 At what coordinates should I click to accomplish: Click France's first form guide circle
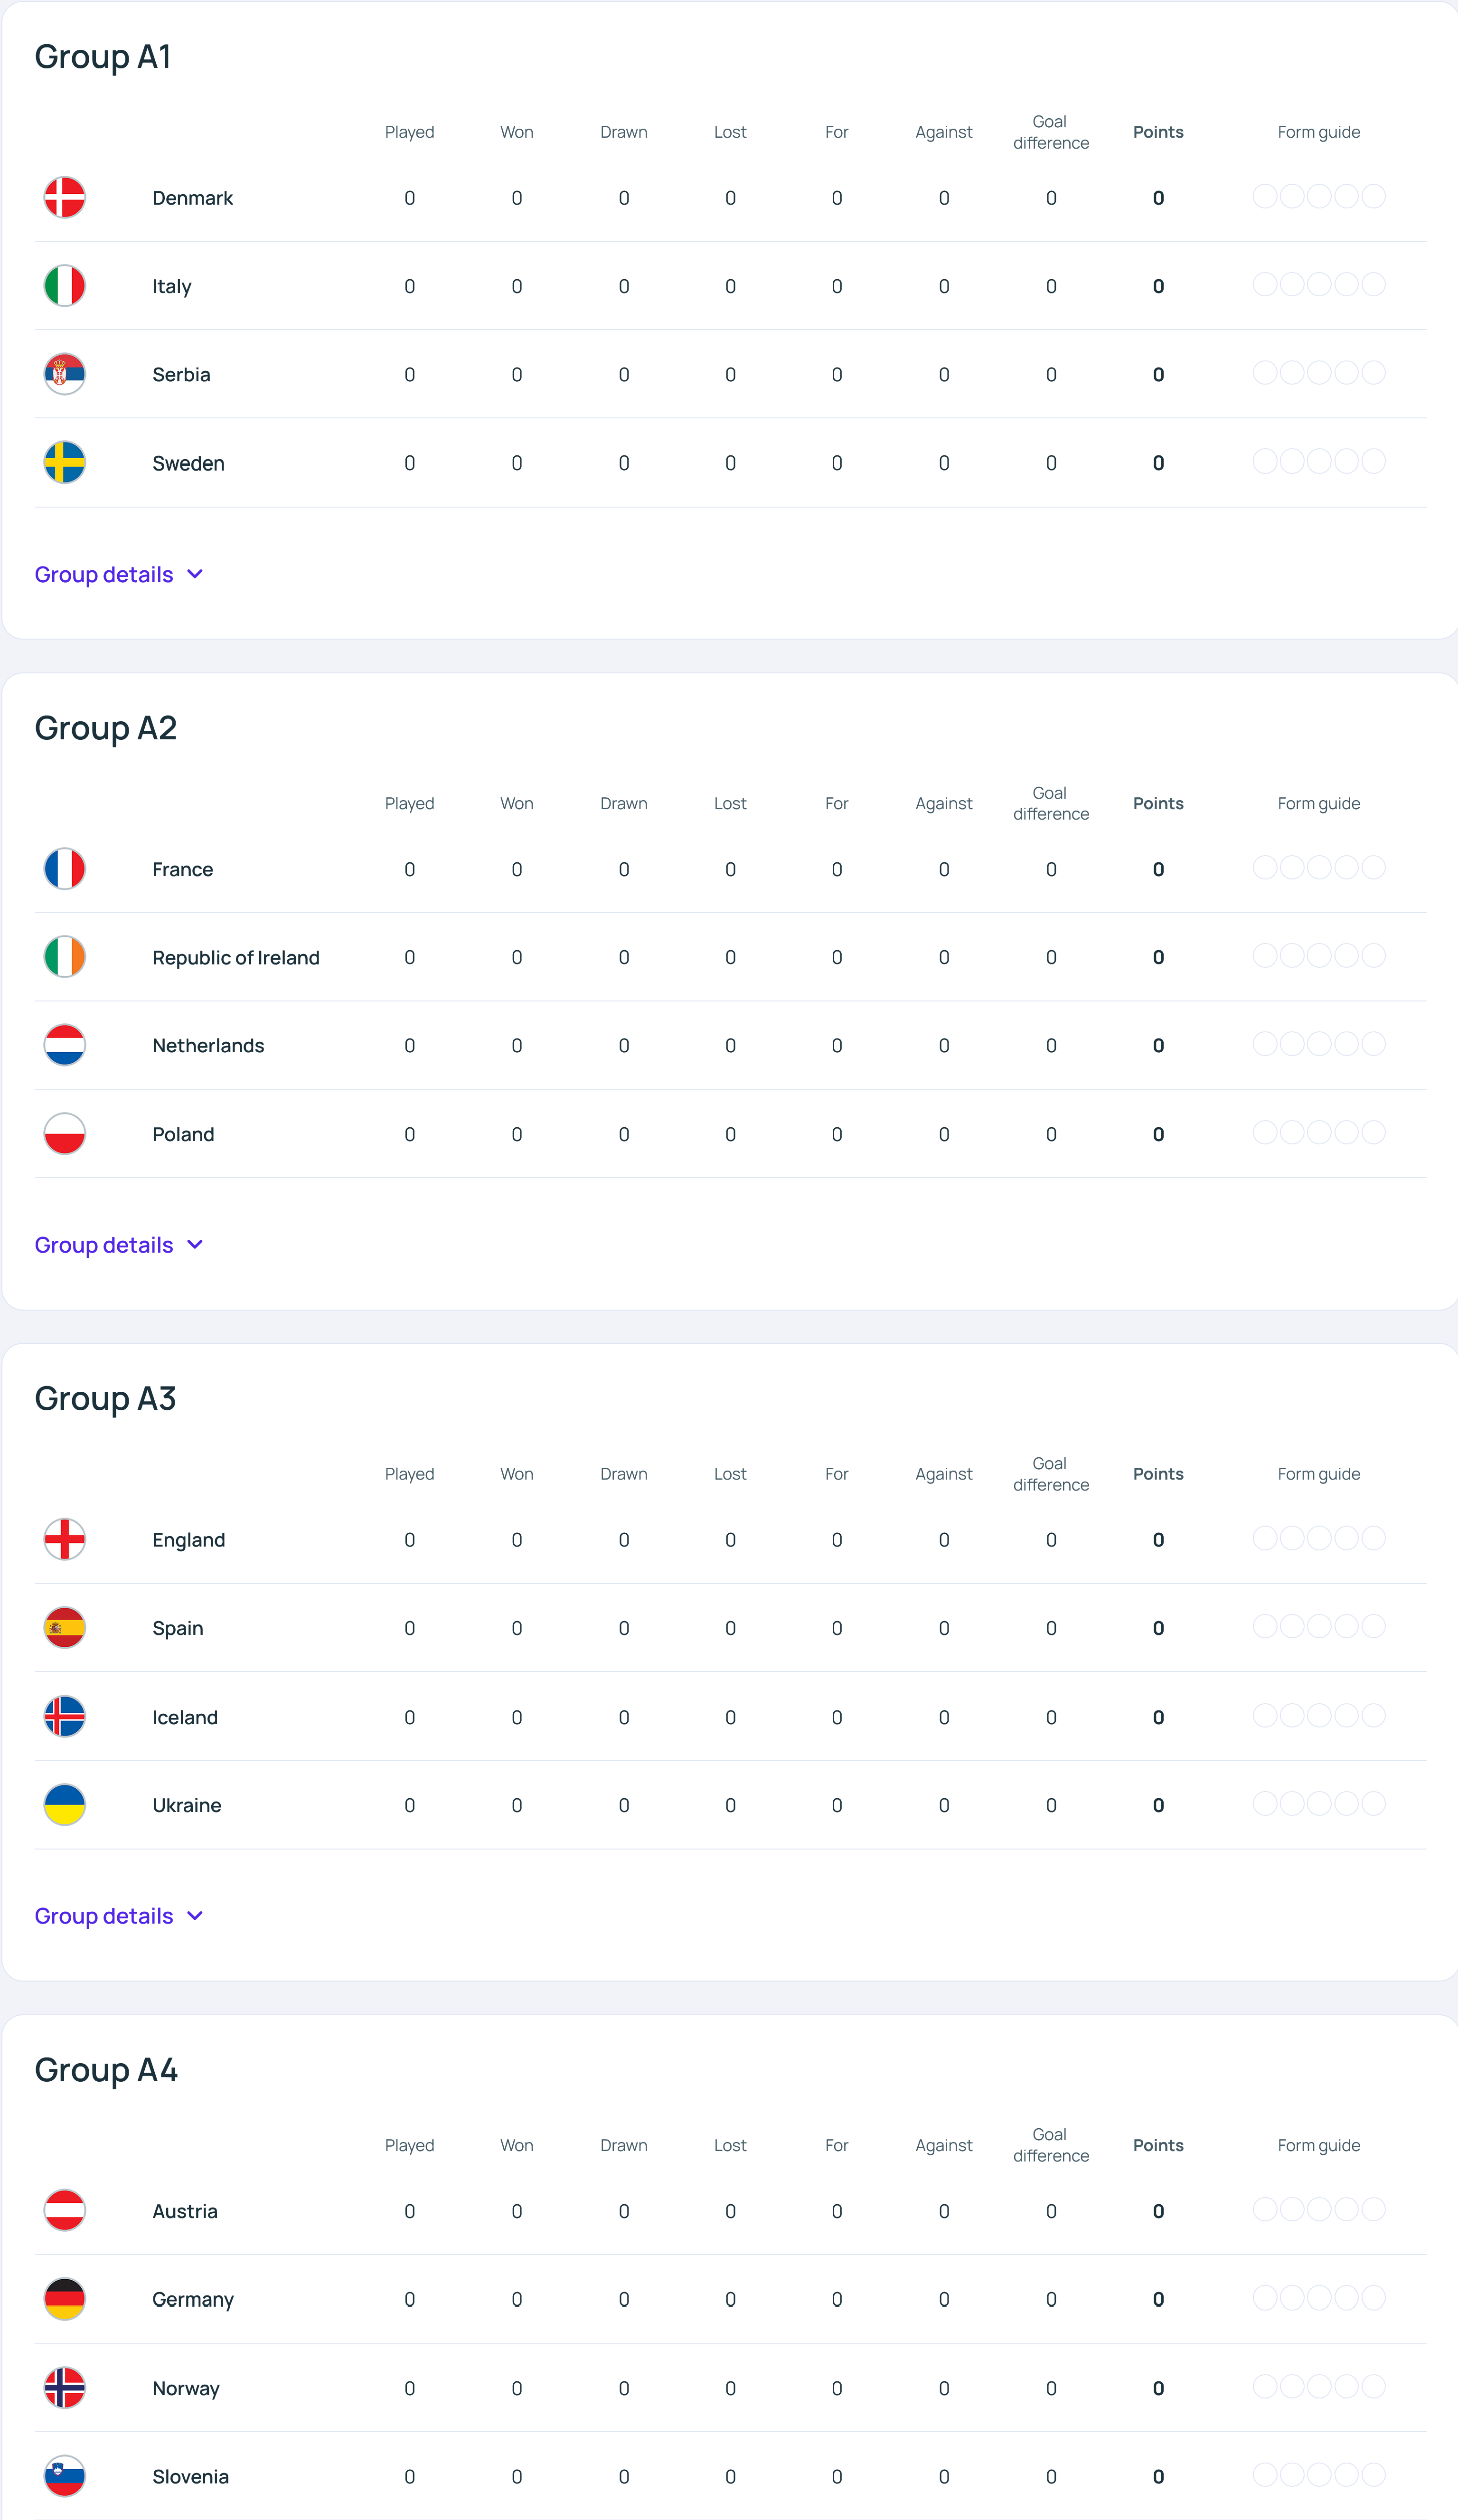click(x=1265, y=868)
